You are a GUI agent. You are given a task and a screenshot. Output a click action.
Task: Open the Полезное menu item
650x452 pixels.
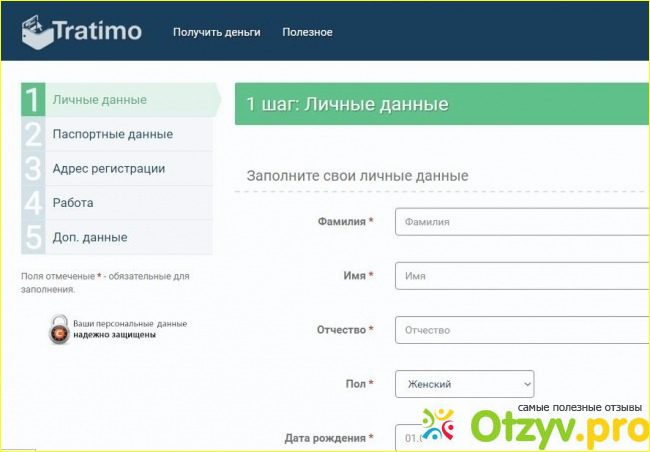(307, 32)
